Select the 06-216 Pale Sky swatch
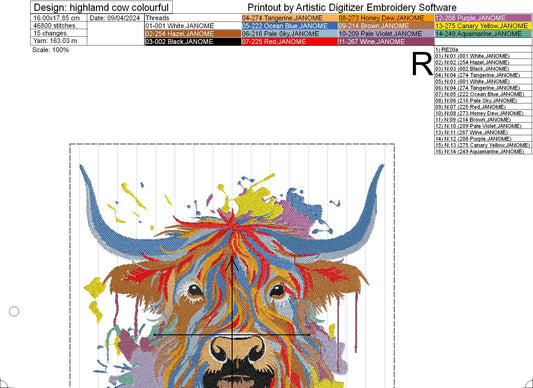The width and height of the screenshot is (533, 388). [290, 34]
